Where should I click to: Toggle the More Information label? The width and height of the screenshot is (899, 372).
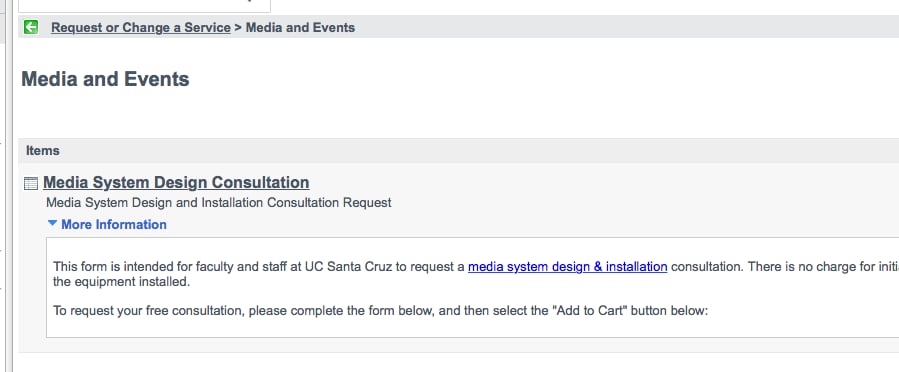(114, 224)
